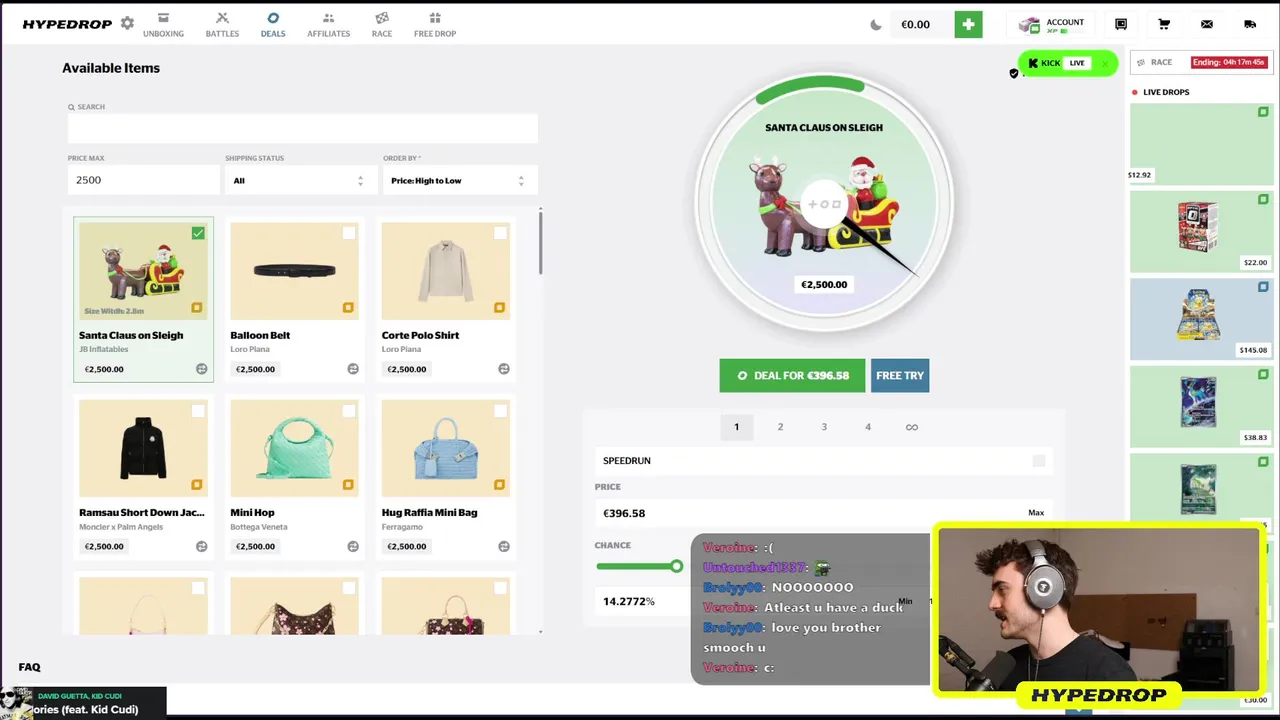The image size is (1280, 720).
Task: Click the shield icon beside the Kick badge
Action: click(1013, 73)
